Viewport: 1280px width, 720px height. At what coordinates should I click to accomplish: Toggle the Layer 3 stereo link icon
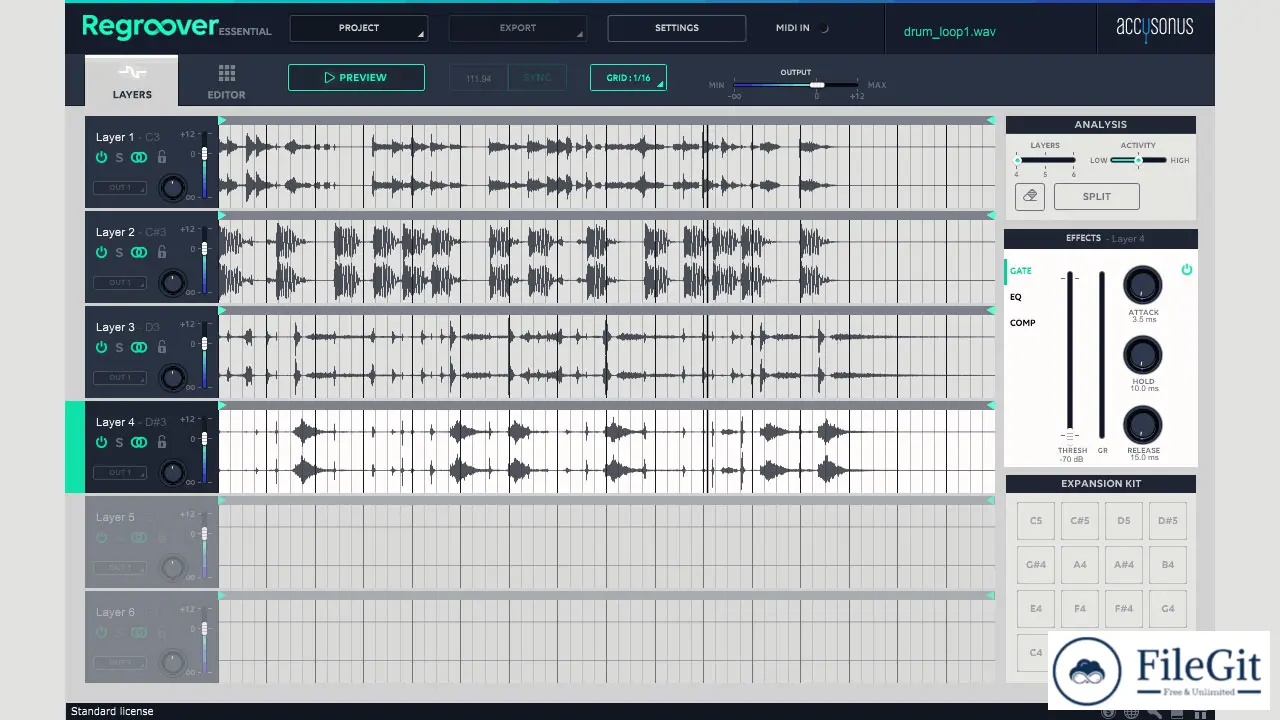click(x=139, y=347)
